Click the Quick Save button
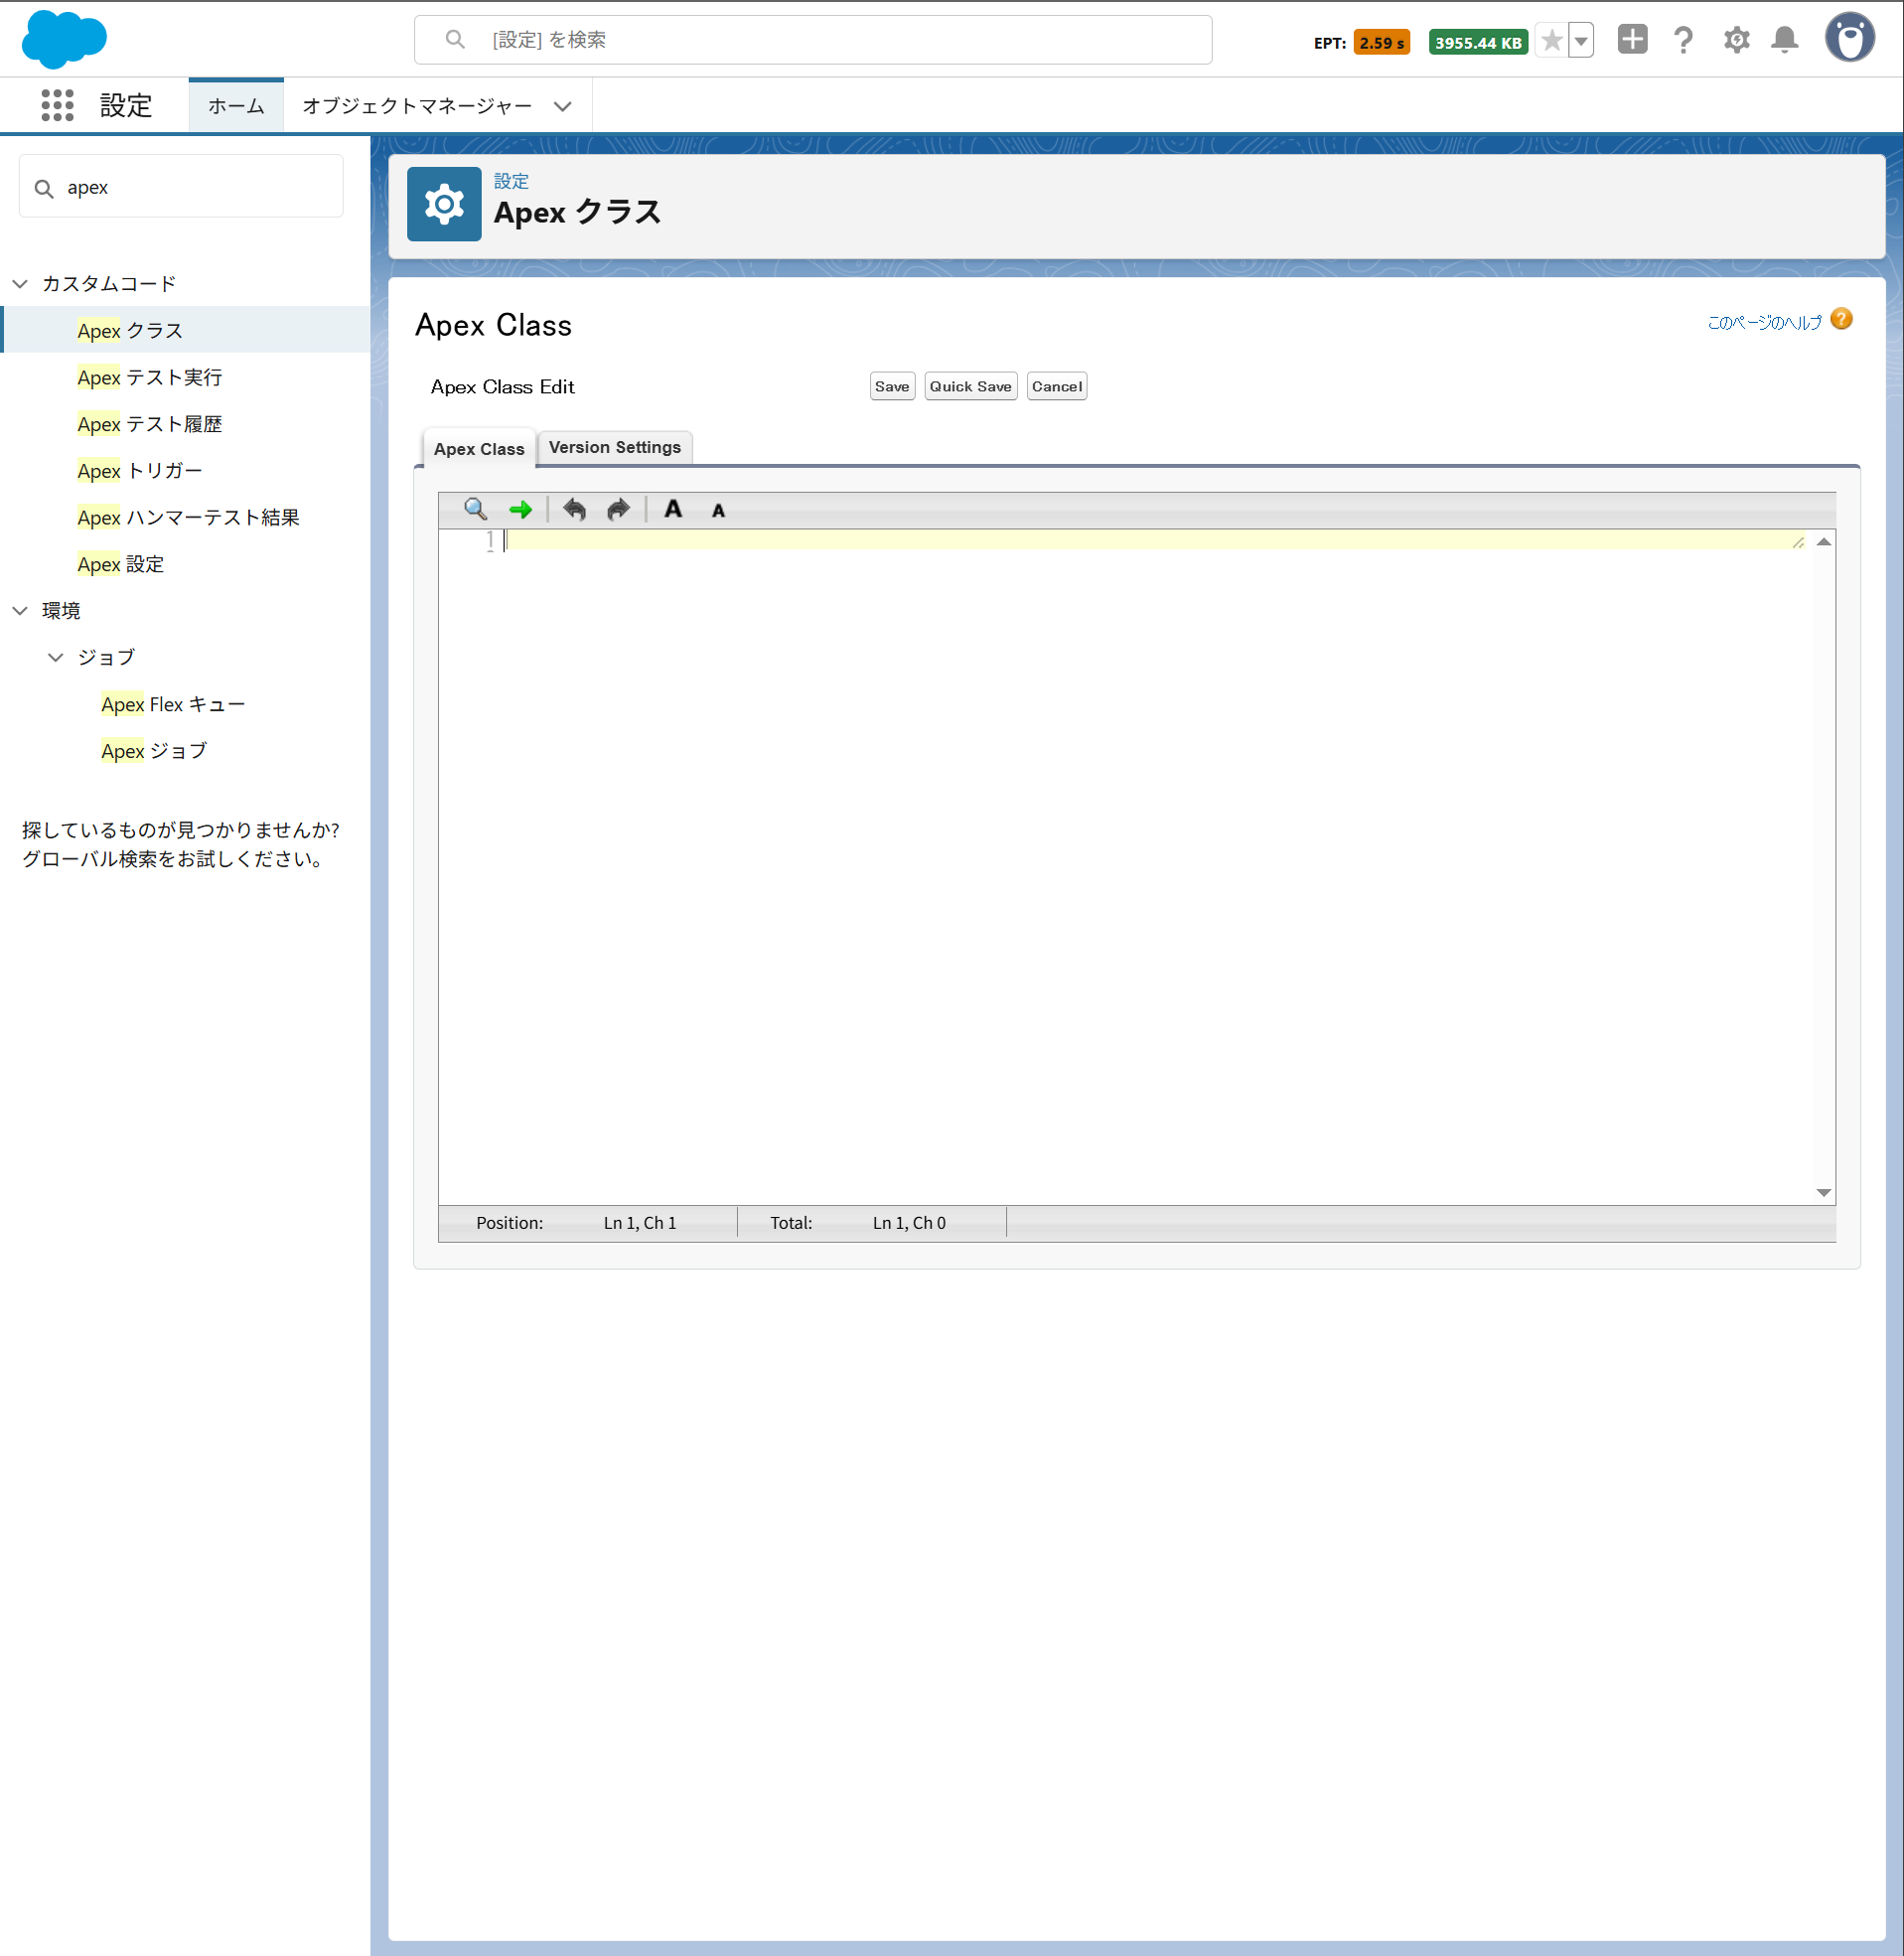The height and width of the screenshot is (1956, 1904). [x=970, y=387]
